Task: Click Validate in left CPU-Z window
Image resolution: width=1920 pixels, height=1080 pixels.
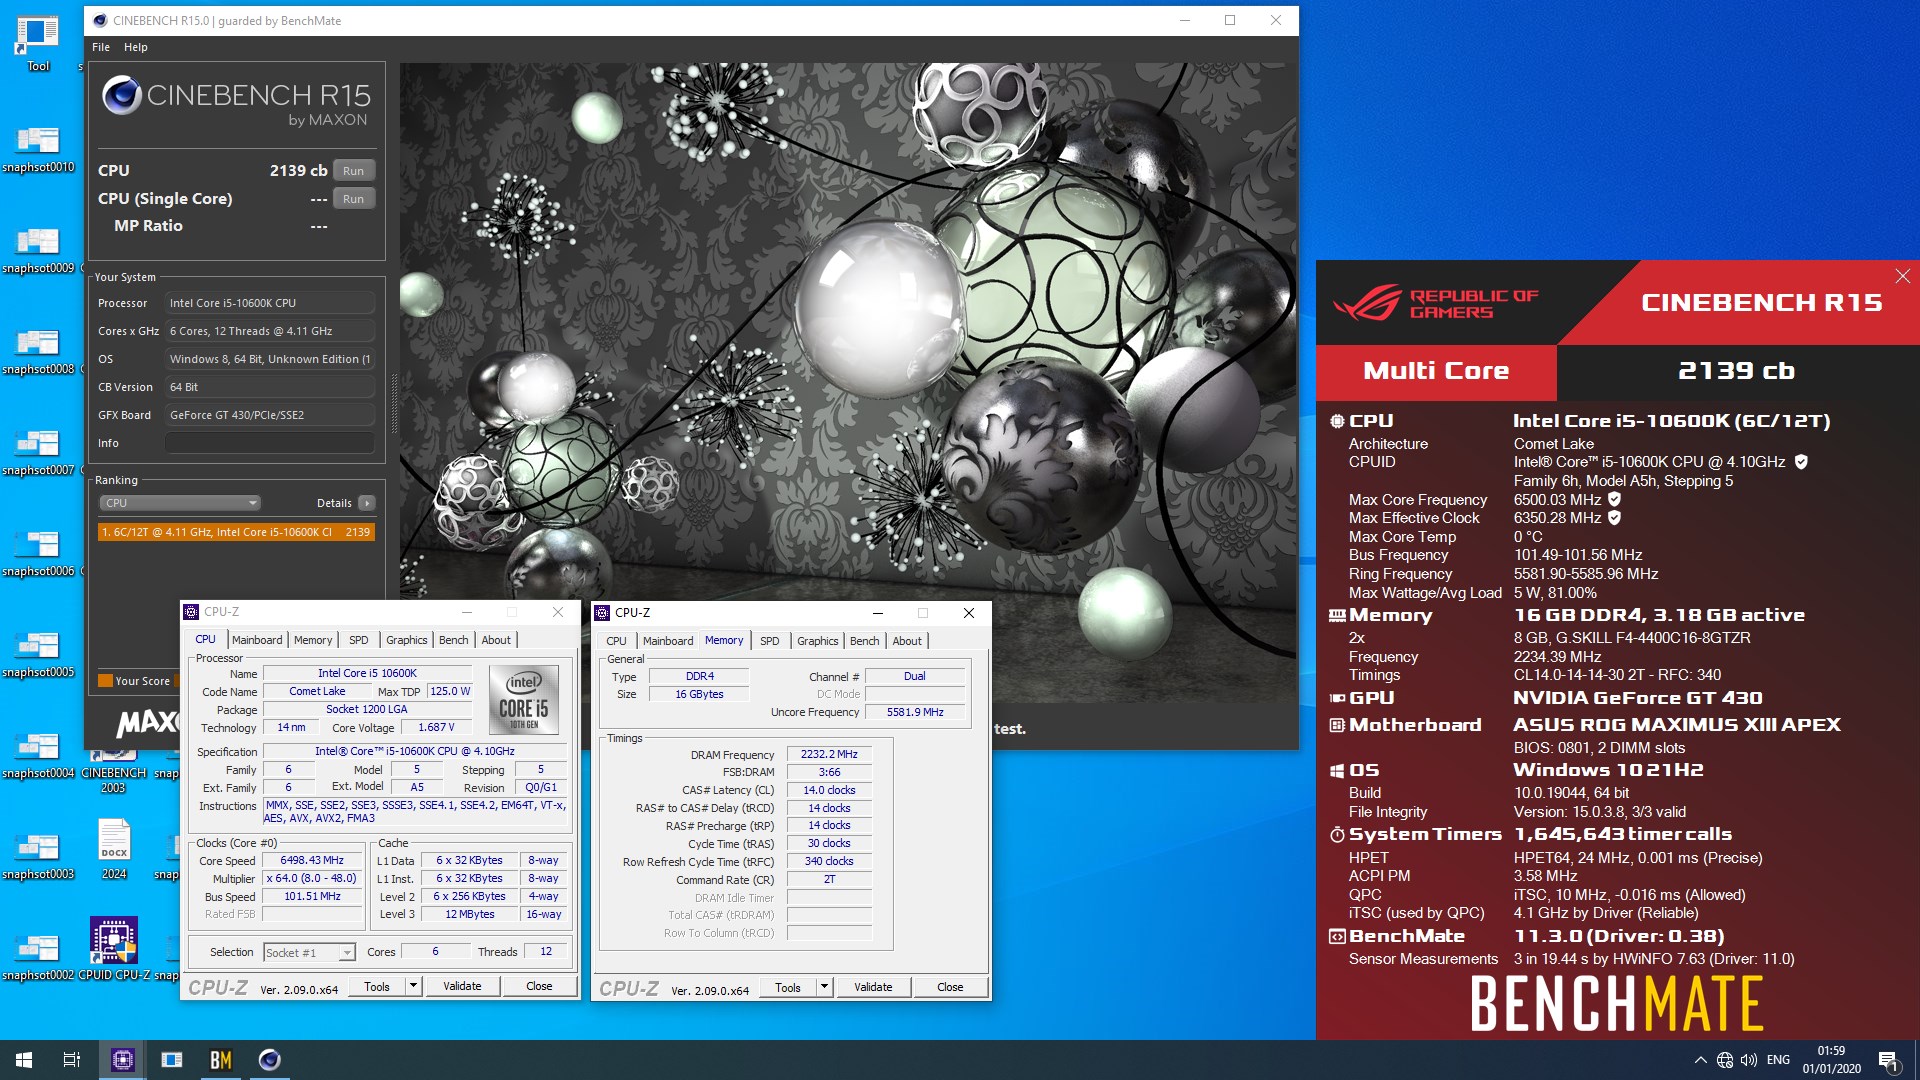Action: [x=462, y=986]
